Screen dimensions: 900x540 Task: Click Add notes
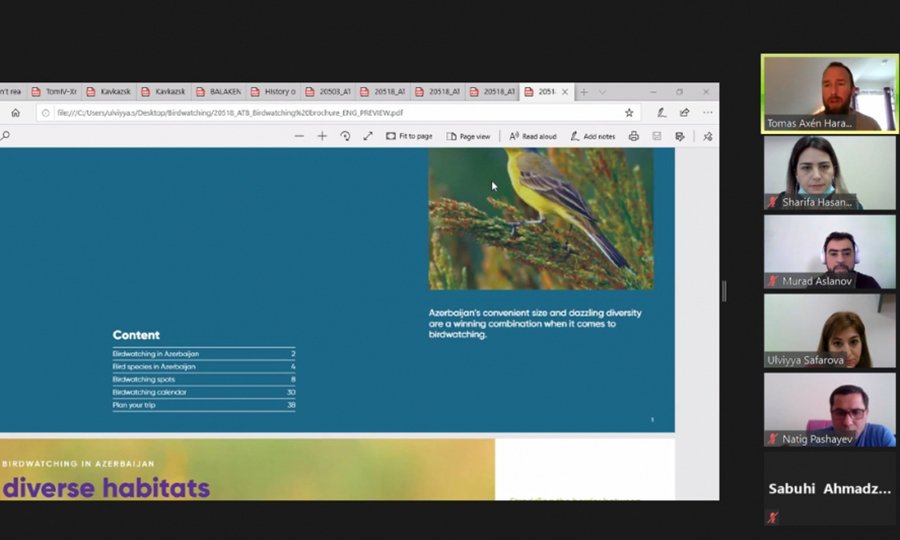pyautogui.click(x=592, y=136)
